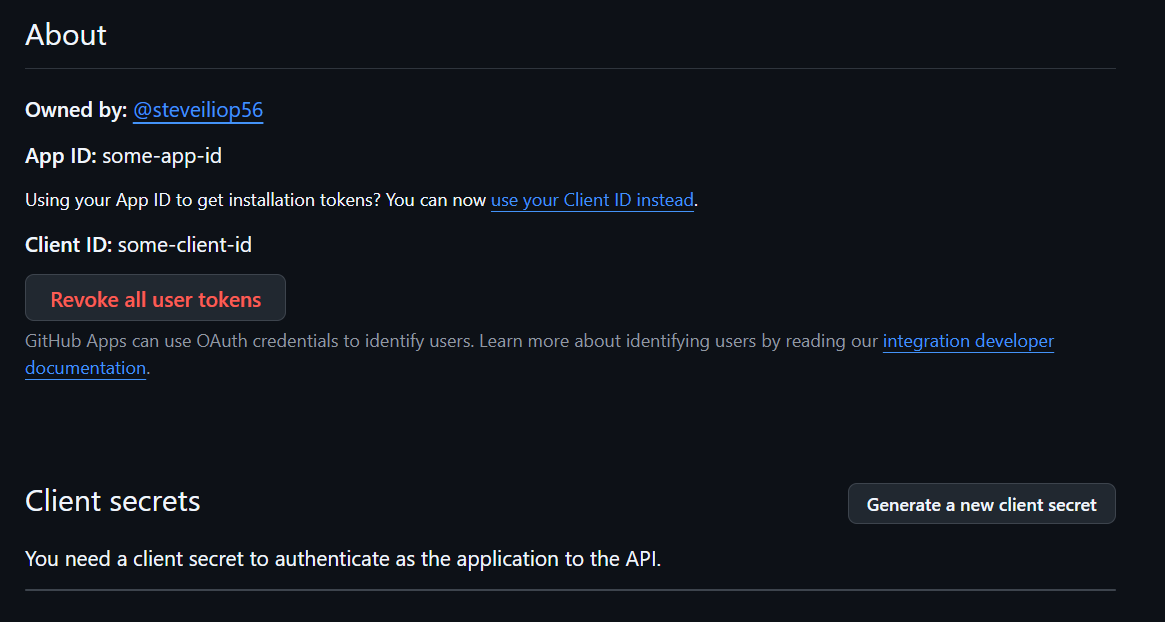The width and height of the screenshot is (1165, 622).
Task: Generate a fresh client secret for the app
Action: [x=981, y=503]
